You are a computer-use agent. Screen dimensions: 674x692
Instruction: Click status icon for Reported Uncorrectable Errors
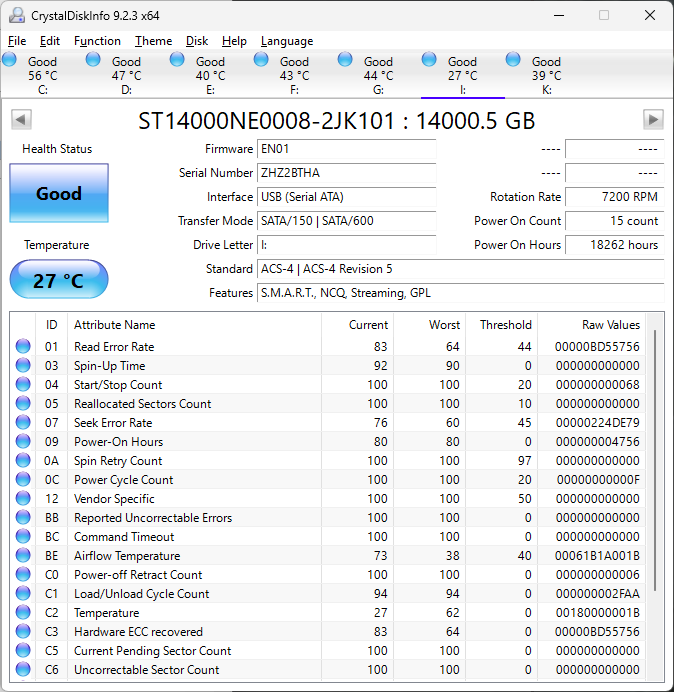(x=23, y=517)
